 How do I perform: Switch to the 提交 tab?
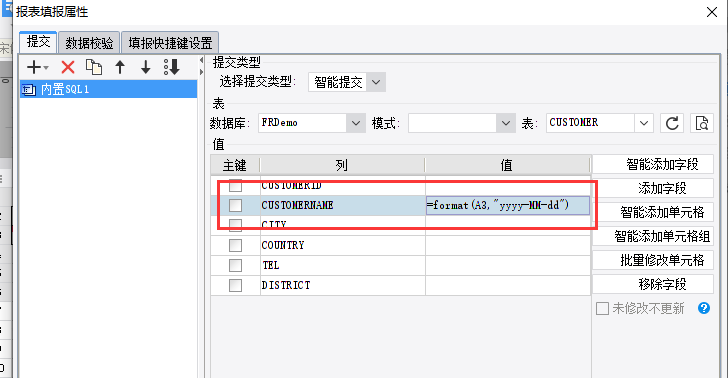pyautogui.click(x=38, y=42)
